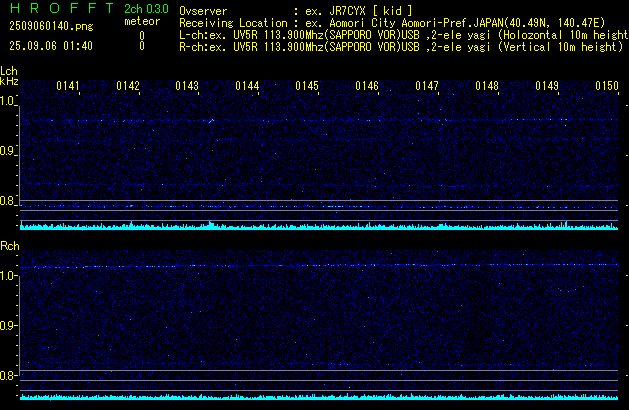Click the Lch 1.0 kHz axis label
The width and height of the screenshot is (629, 410).
tap(7, 101)
